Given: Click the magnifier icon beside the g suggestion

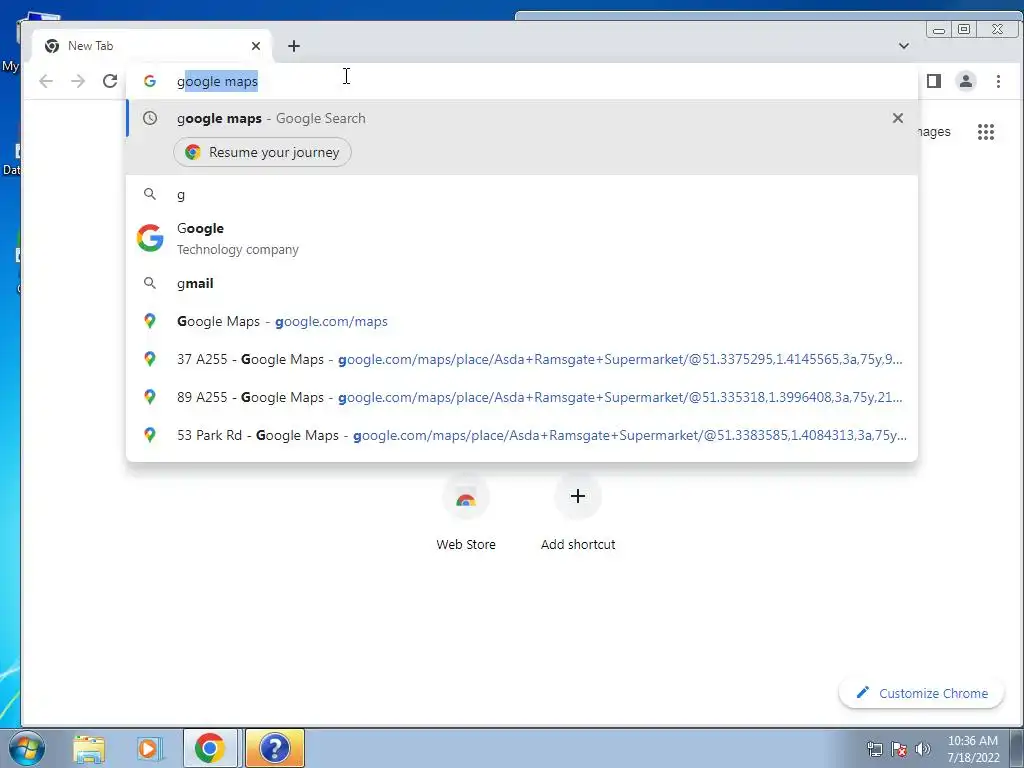Looking at the screenshot, I should (150, 194).
